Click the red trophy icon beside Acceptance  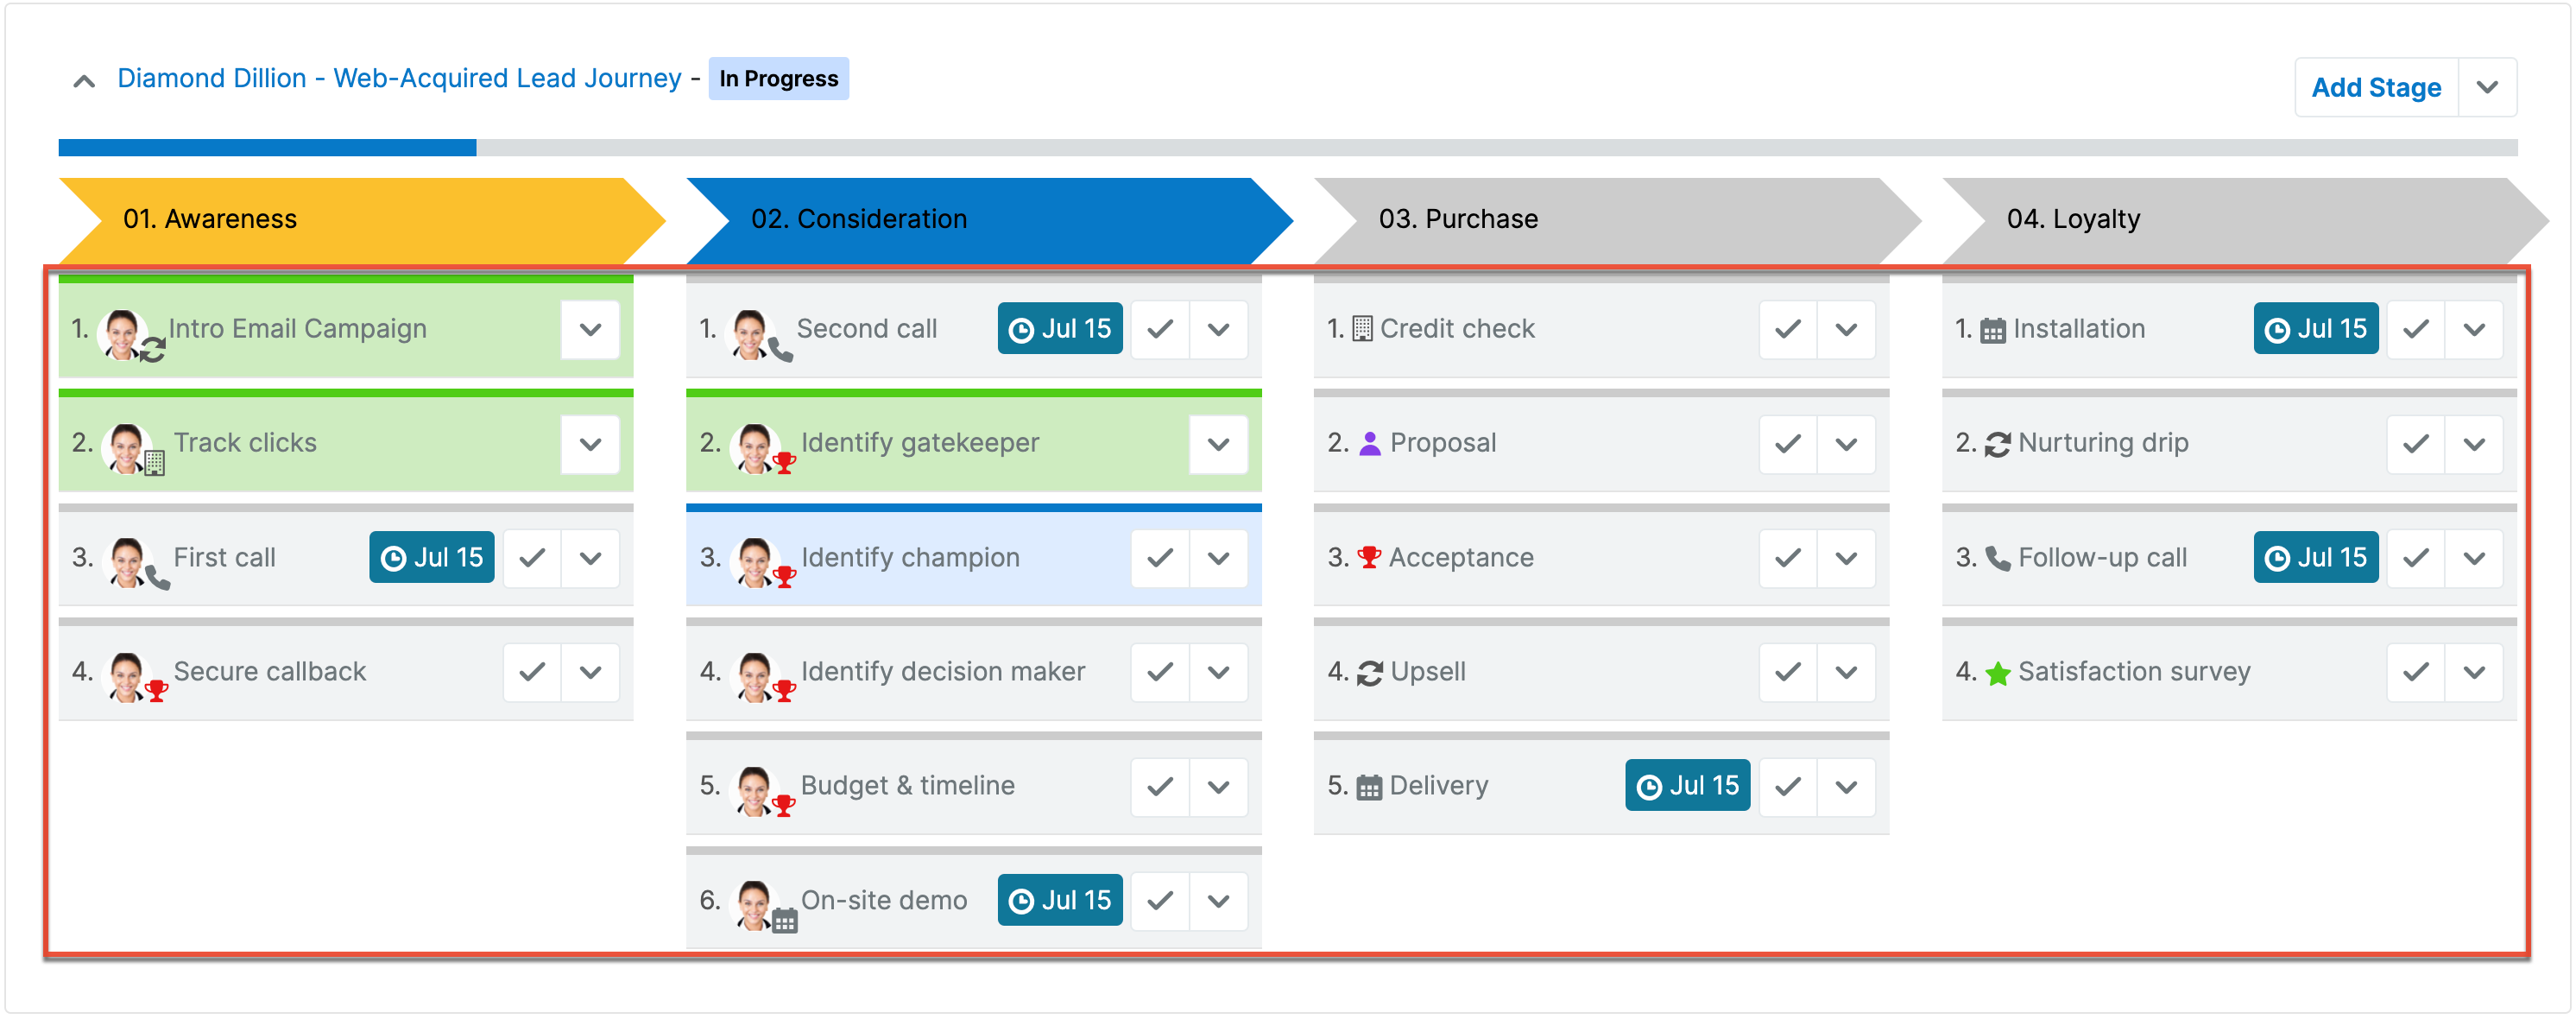coord(1368,557)
